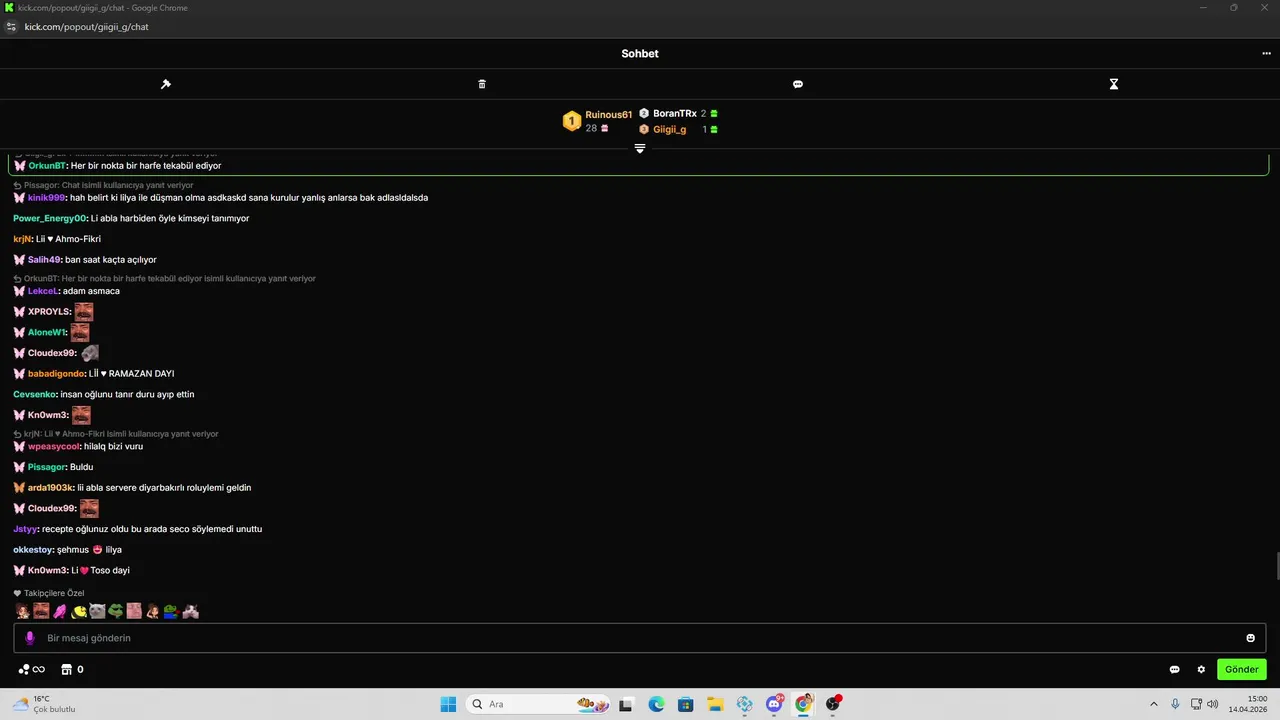
Task: Open the Windows Start menu
Action: (448, 704)
